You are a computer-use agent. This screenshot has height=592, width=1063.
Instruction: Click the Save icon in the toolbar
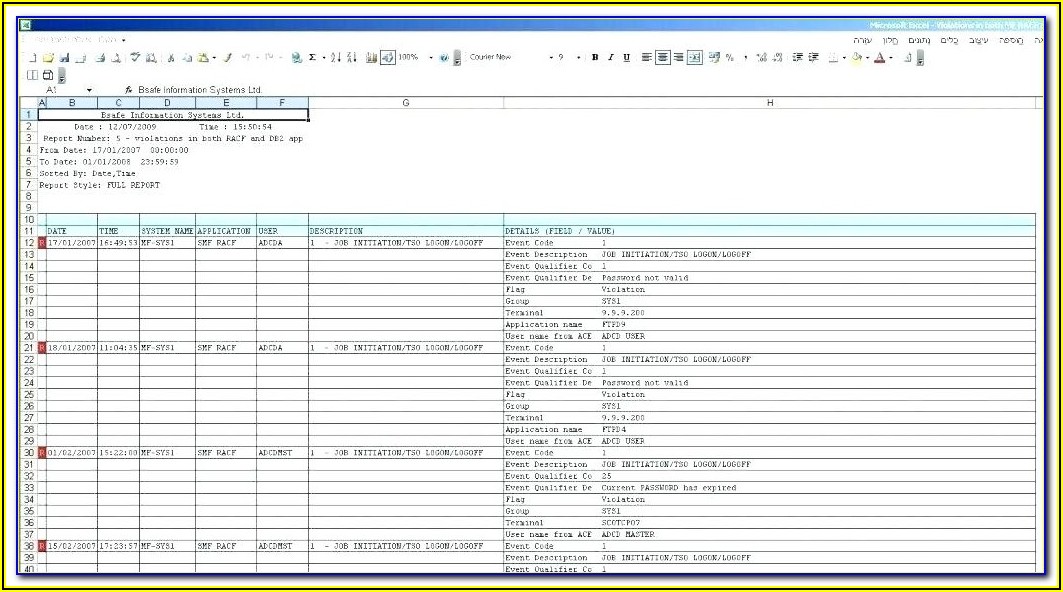[64, 58]
